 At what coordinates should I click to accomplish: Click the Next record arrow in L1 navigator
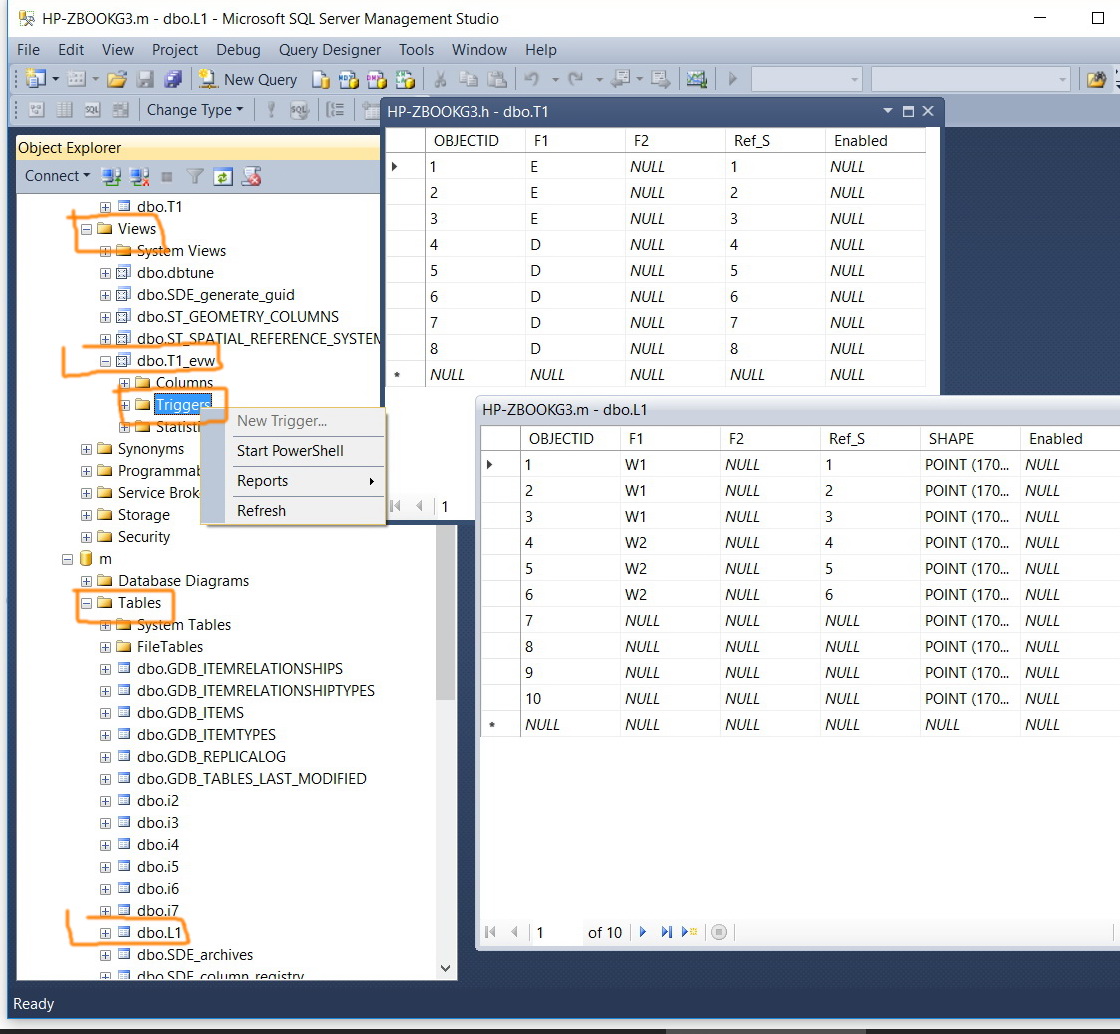click(x=643, y=932)
